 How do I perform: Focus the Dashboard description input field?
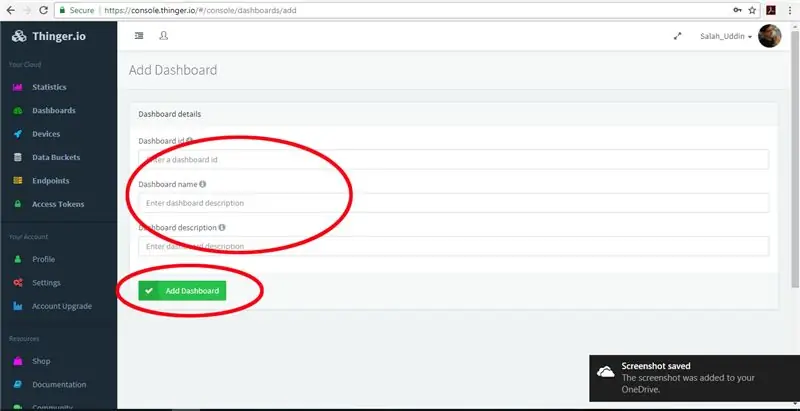[454, 246]
